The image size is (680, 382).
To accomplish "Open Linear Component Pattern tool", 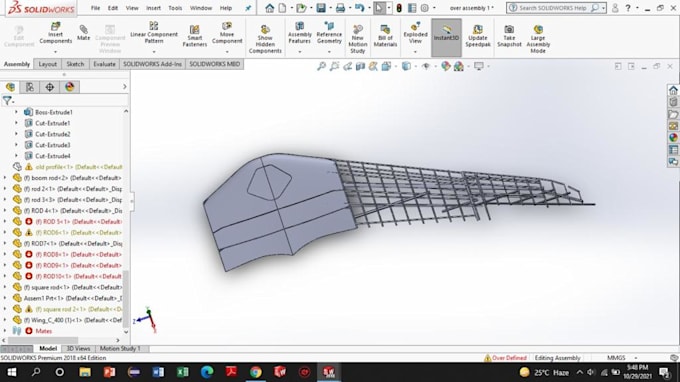I will tap(154, 33).
